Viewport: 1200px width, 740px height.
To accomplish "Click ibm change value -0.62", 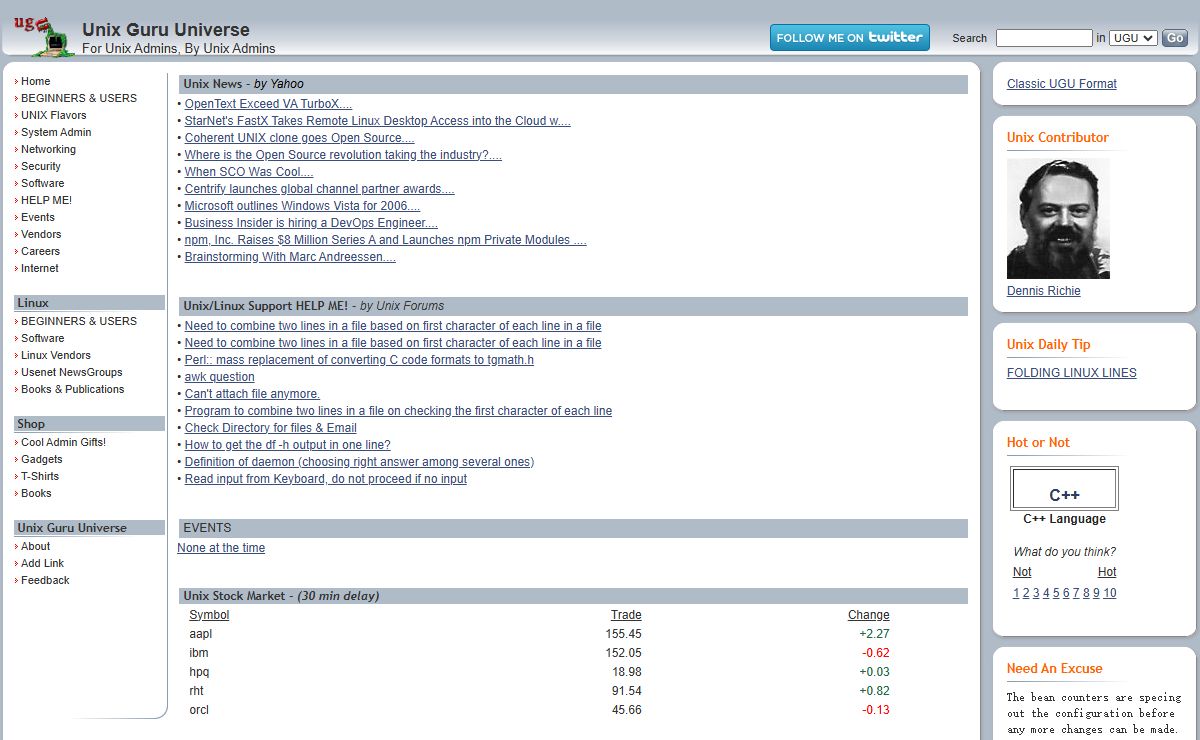I will [876, 653].
